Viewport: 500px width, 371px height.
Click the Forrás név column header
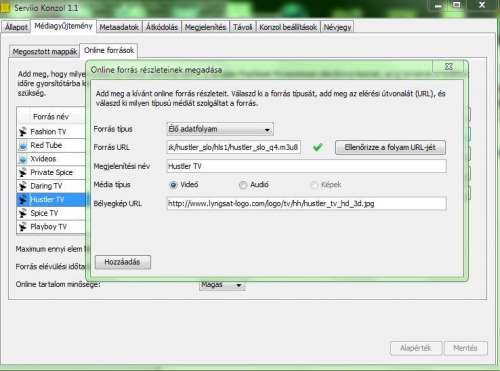pos(51,117)
